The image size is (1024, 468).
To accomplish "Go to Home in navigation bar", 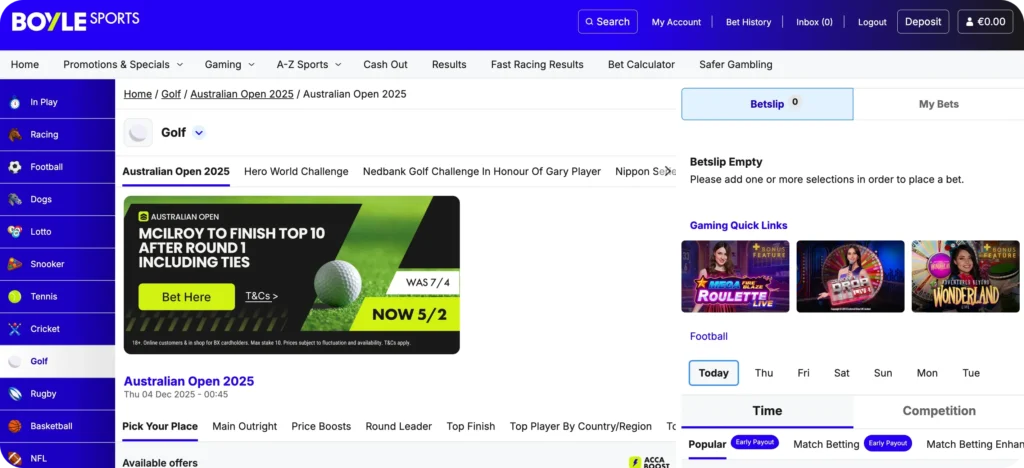I will tap(25, 65).
